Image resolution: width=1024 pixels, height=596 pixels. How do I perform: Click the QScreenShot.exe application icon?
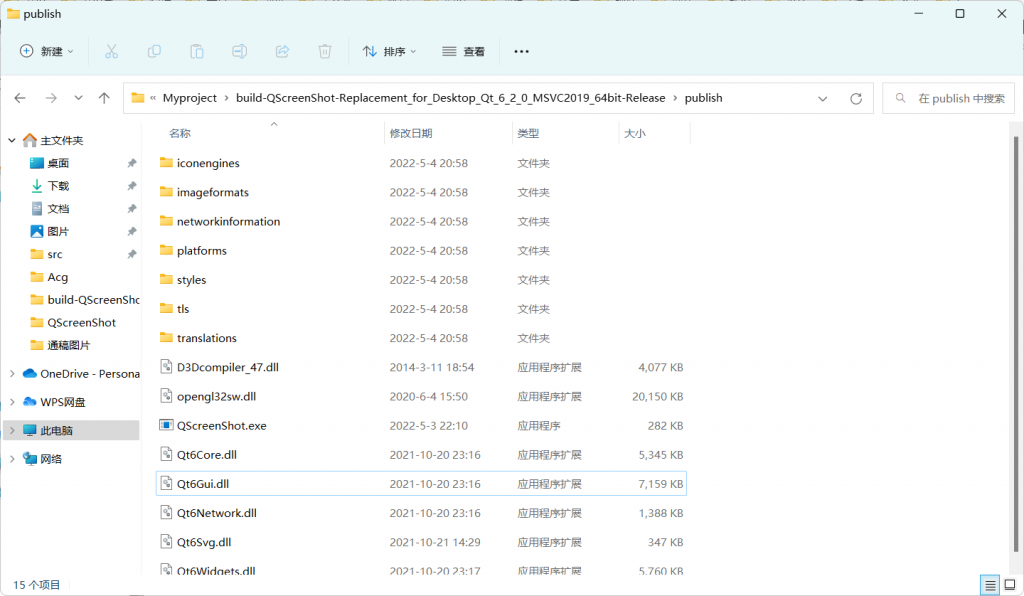pyautogui.click(x=166, y=426)
